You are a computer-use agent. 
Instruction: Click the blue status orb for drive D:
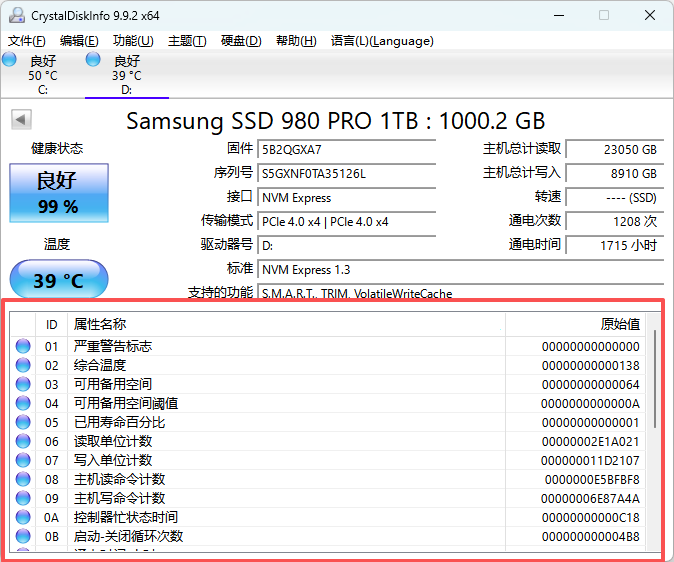pos(93,59)
